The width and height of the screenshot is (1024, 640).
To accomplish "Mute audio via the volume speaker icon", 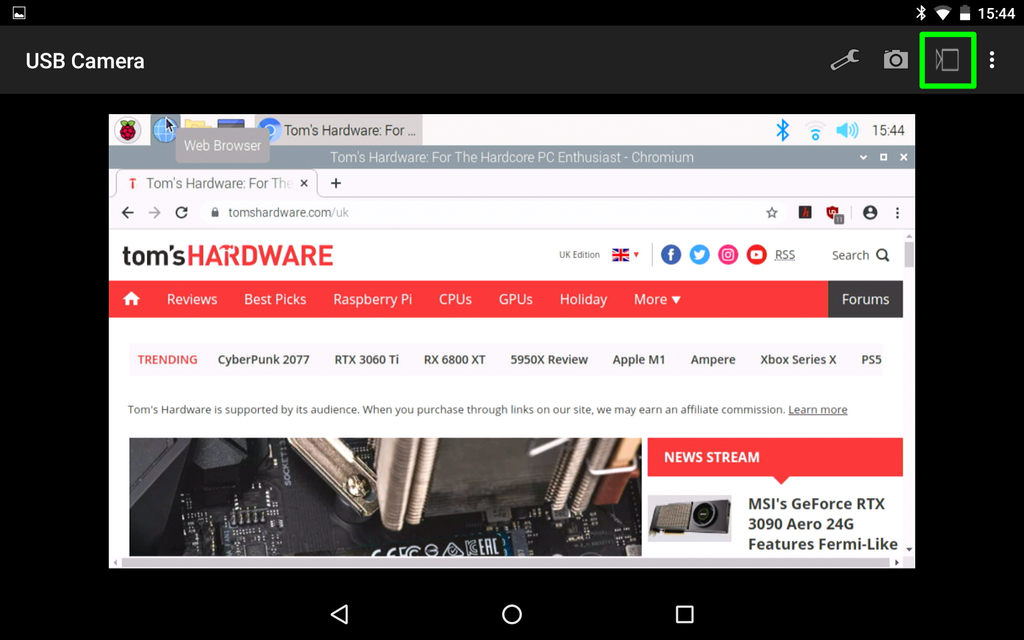I will [x=847, y=130].
